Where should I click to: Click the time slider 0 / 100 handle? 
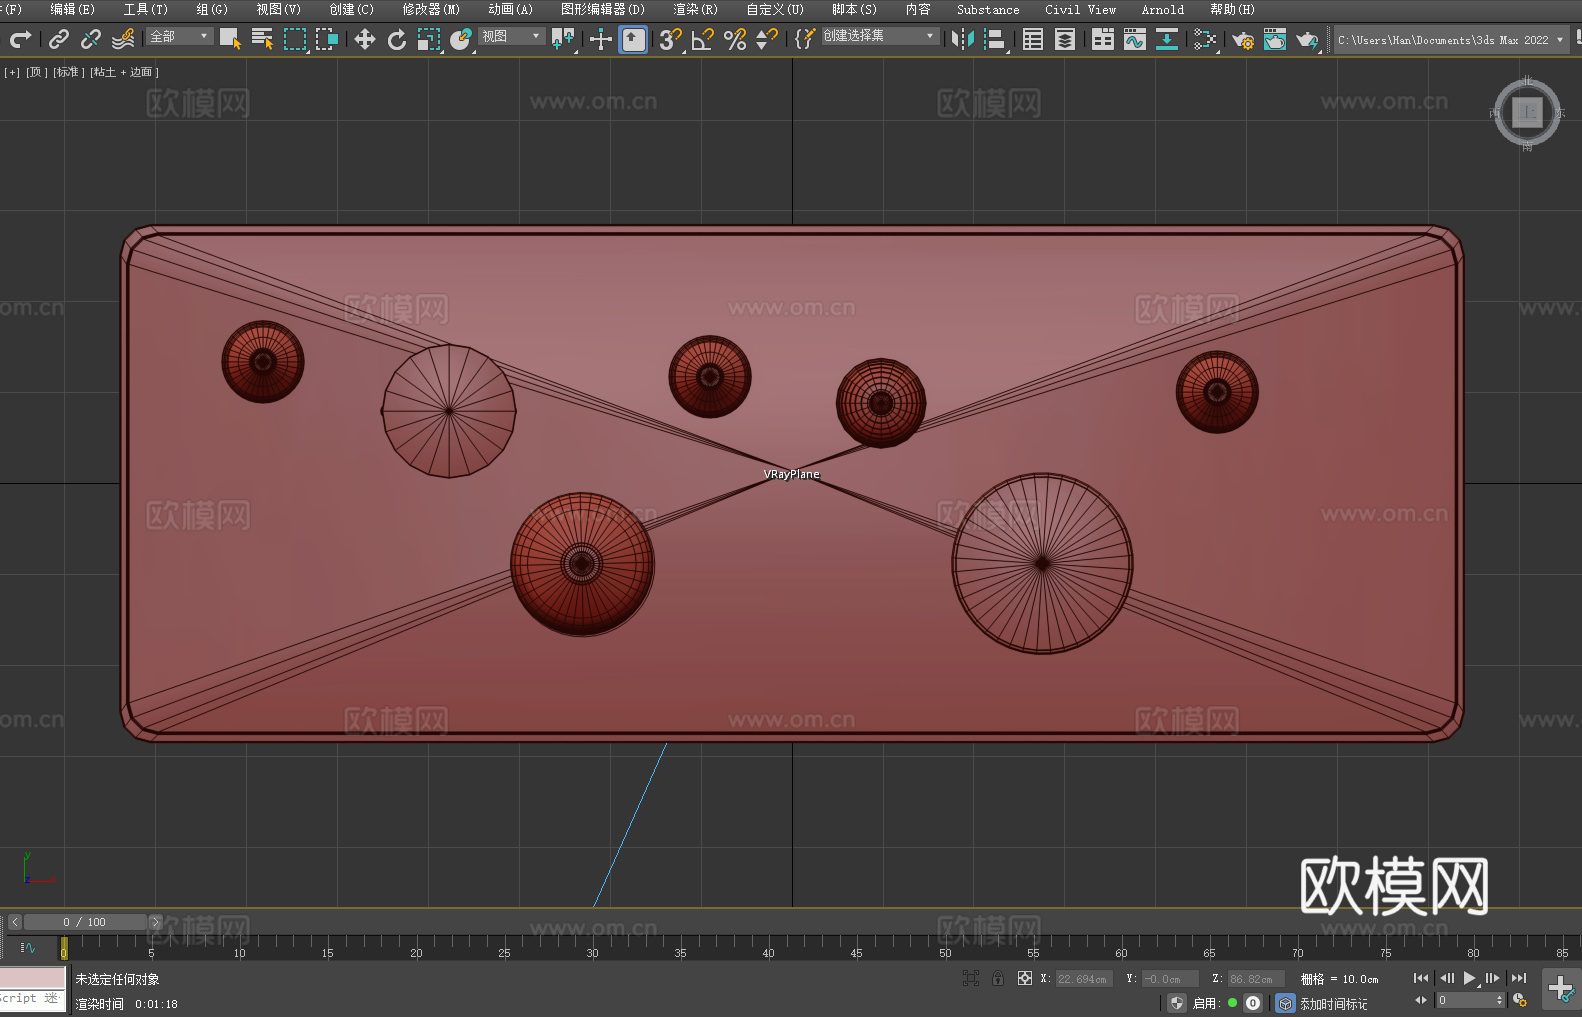pos(85,922)
